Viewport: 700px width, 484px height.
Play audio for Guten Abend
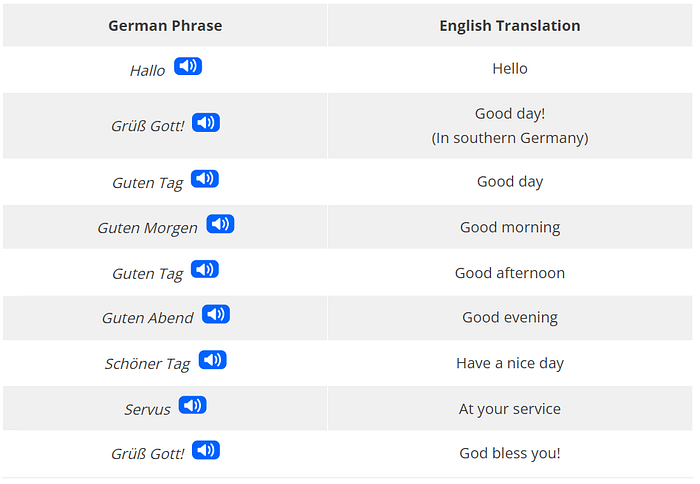click(216, 315)
